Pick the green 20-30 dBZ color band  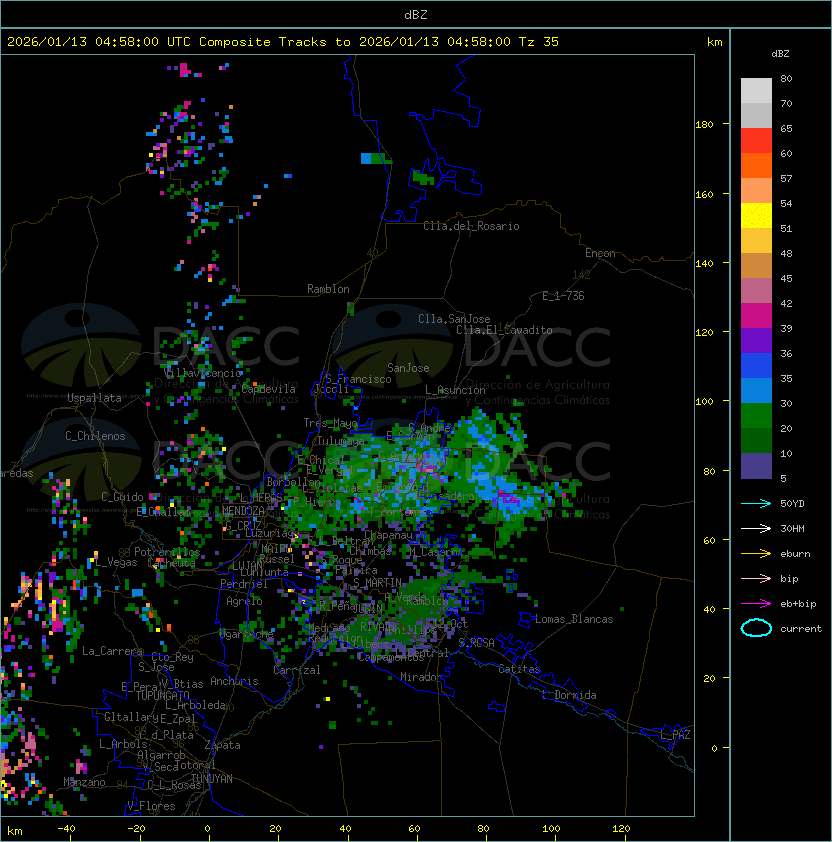click(756, 416)
